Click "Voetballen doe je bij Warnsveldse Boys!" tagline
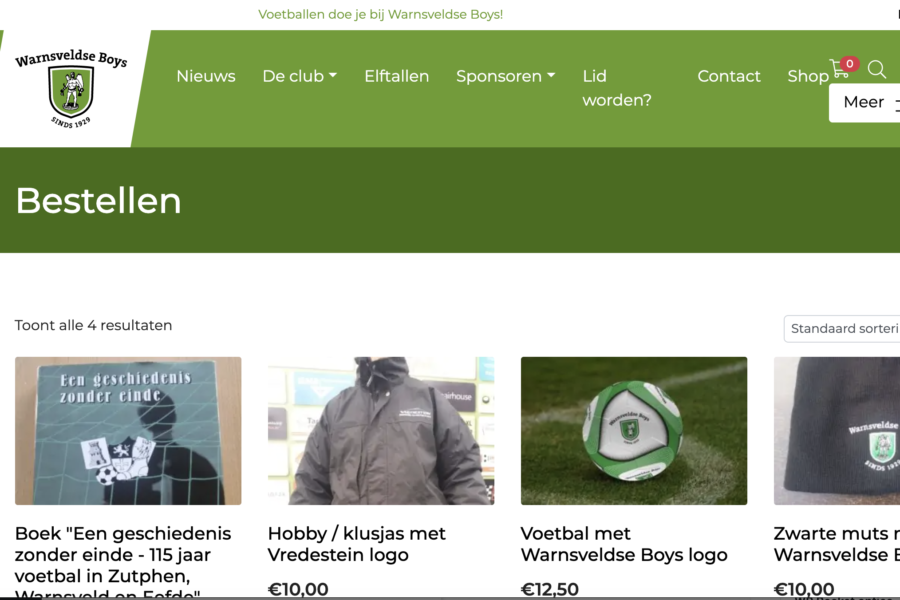The image size is (900, 600). 381,14
